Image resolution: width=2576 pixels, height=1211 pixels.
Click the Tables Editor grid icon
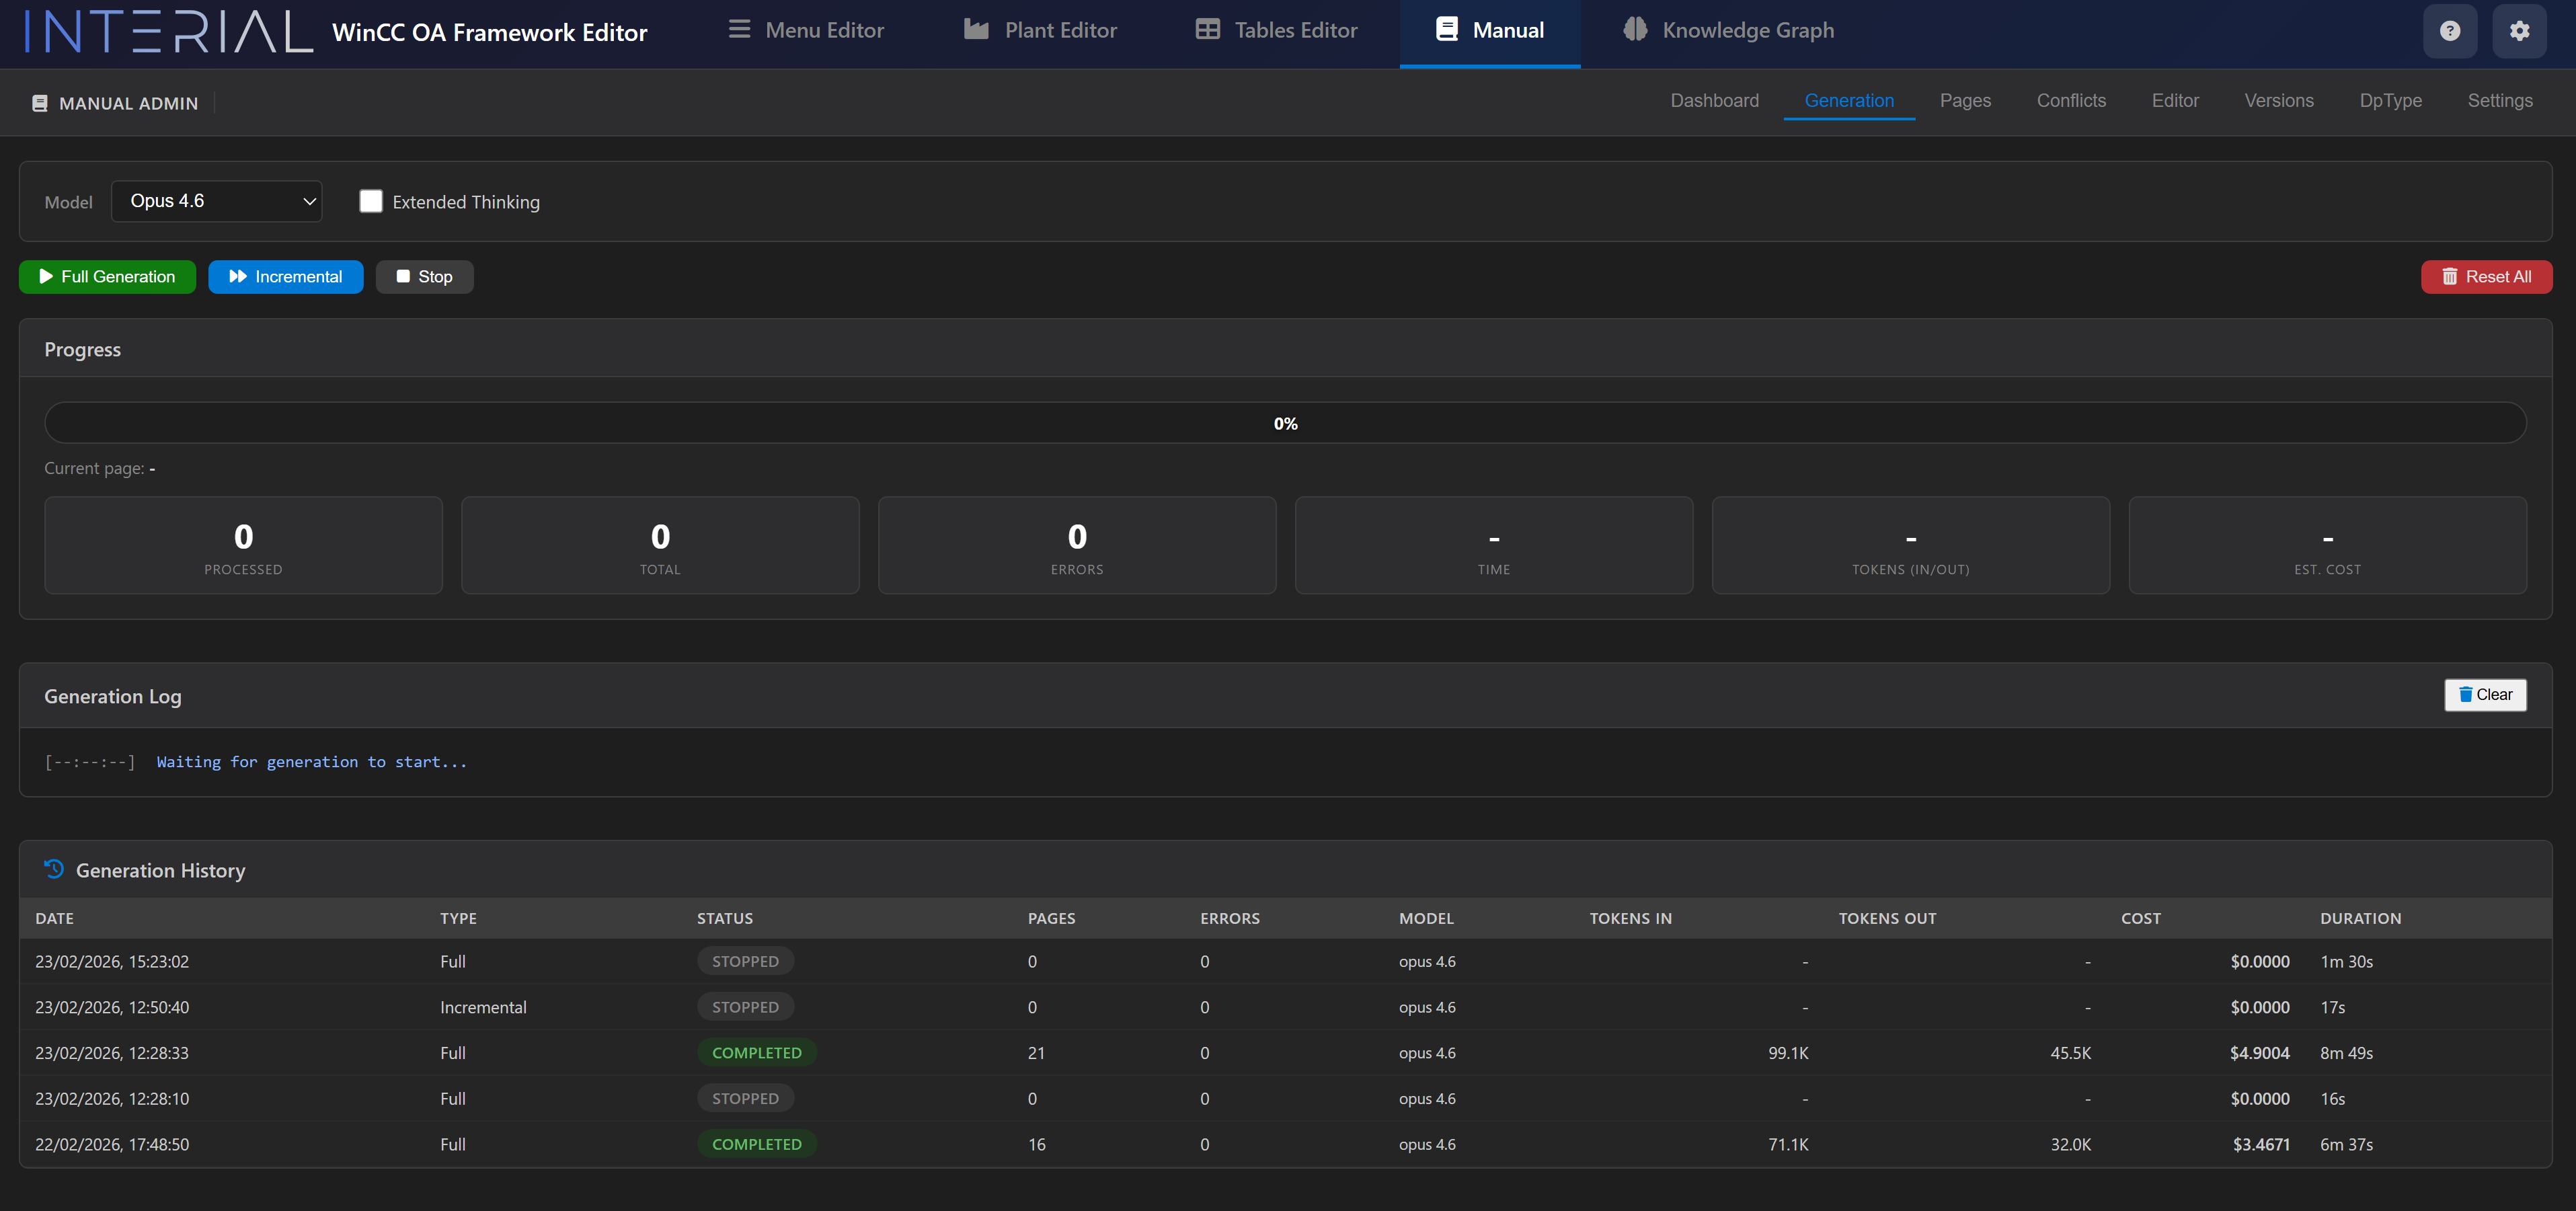click(x=1207, y=30)
